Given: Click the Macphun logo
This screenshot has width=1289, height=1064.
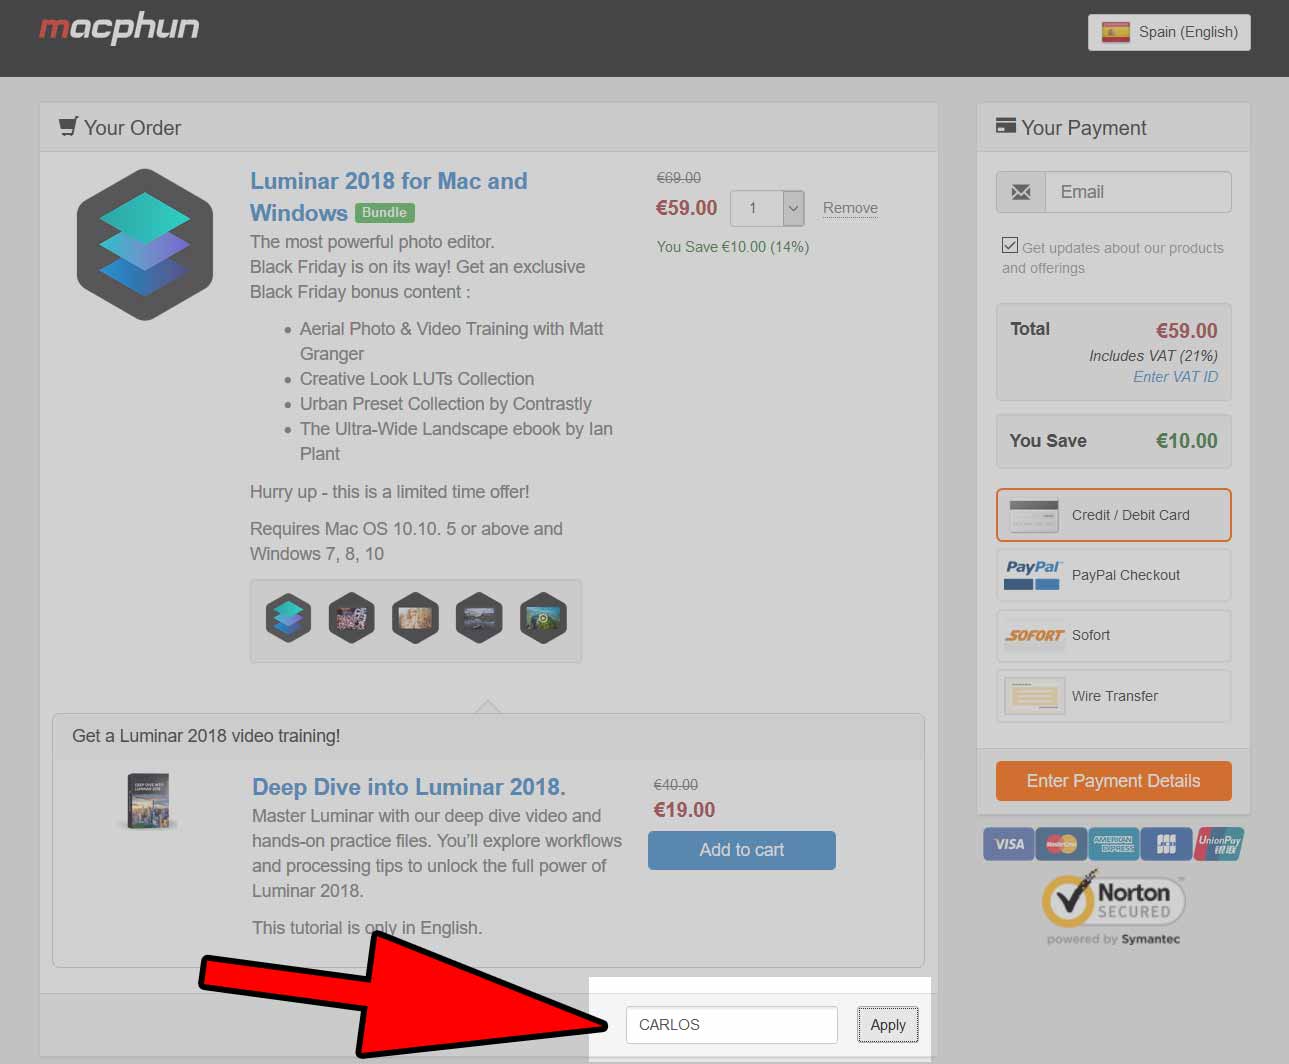Looking at the screenshot, I should pos(119,29).
